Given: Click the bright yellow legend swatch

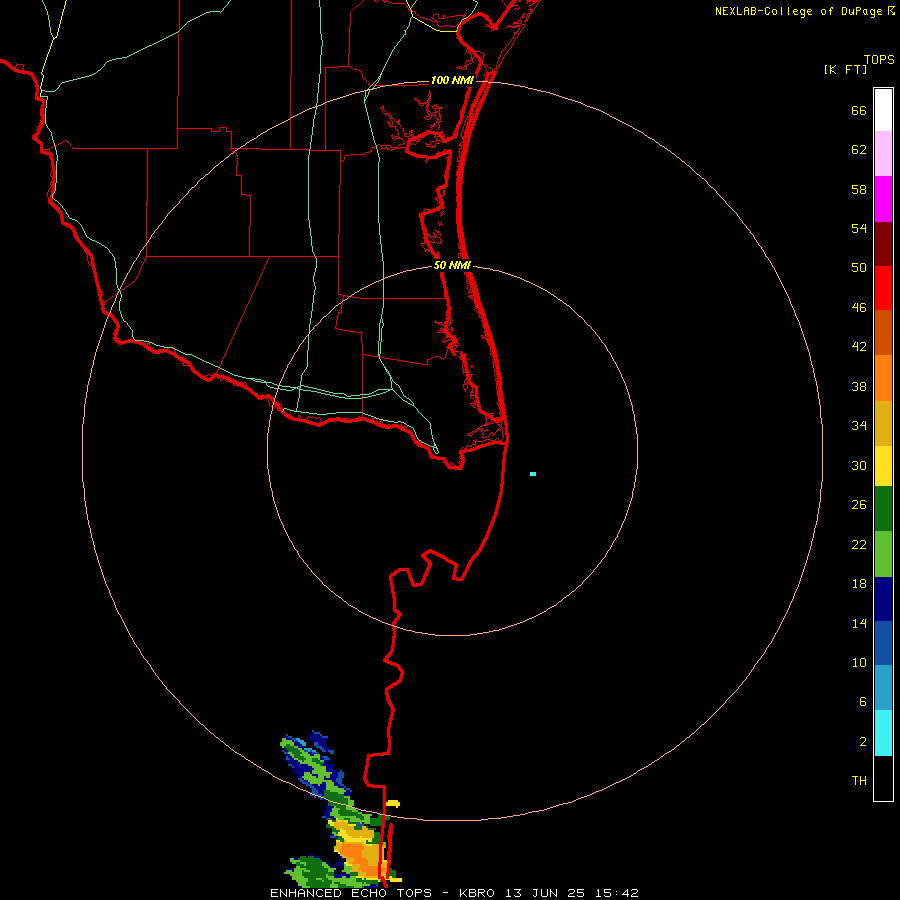Looking at the screenshot, I should (883, 466).
